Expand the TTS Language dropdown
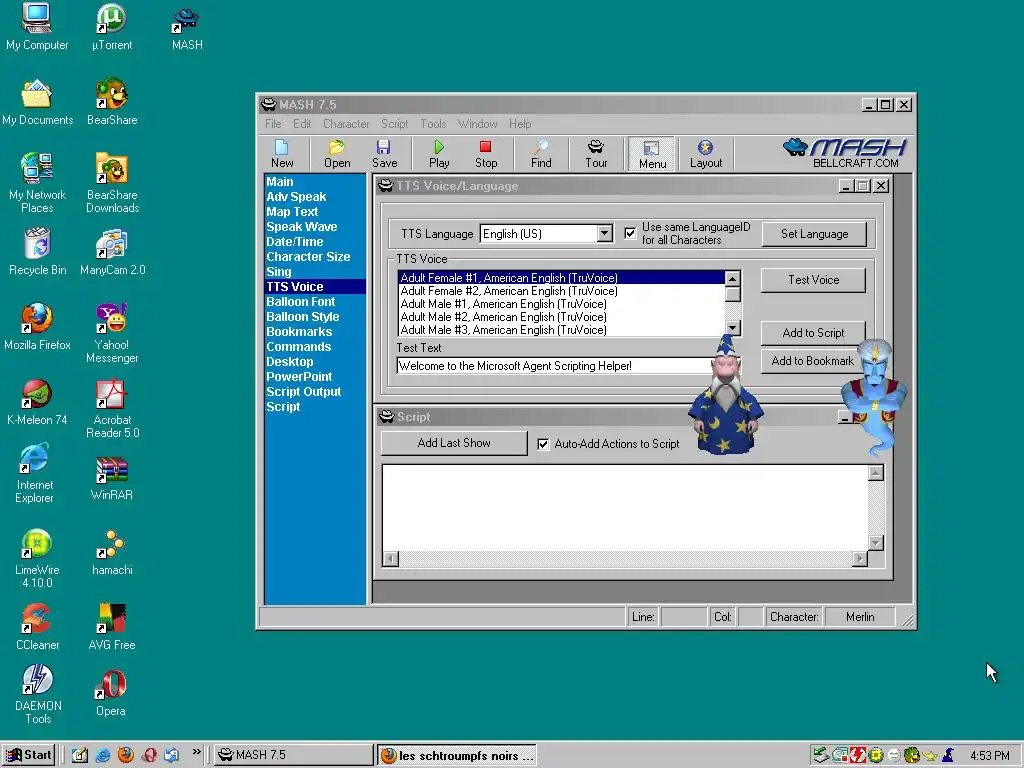The height and width of the screenshot is (768, 1024). [605, 233]
